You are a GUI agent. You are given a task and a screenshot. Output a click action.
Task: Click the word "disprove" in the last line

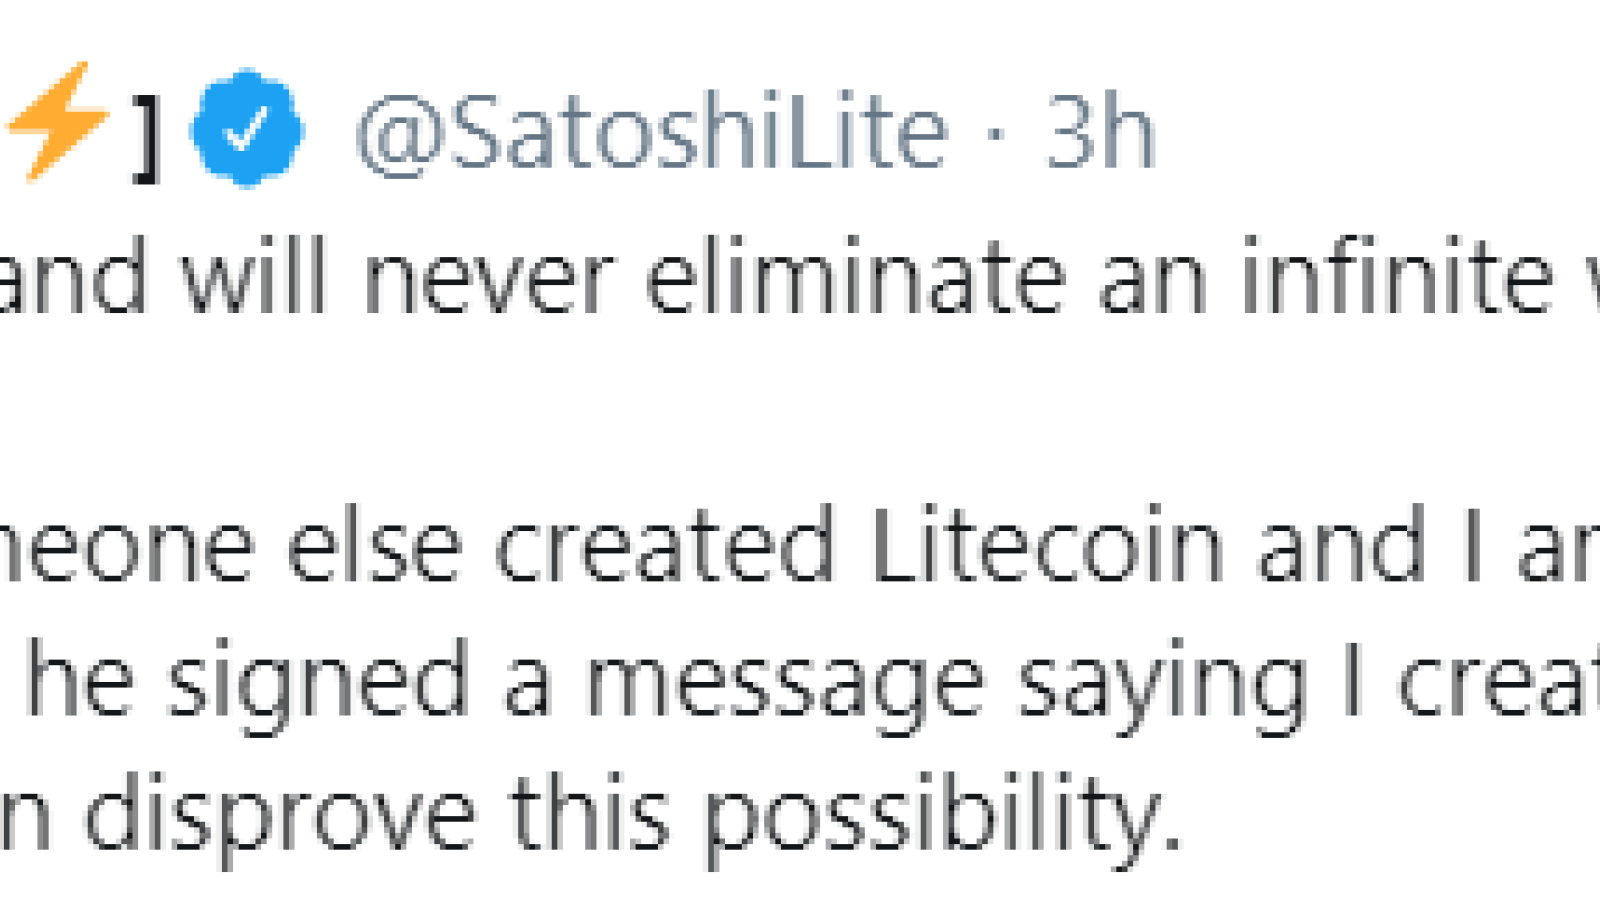279,818
